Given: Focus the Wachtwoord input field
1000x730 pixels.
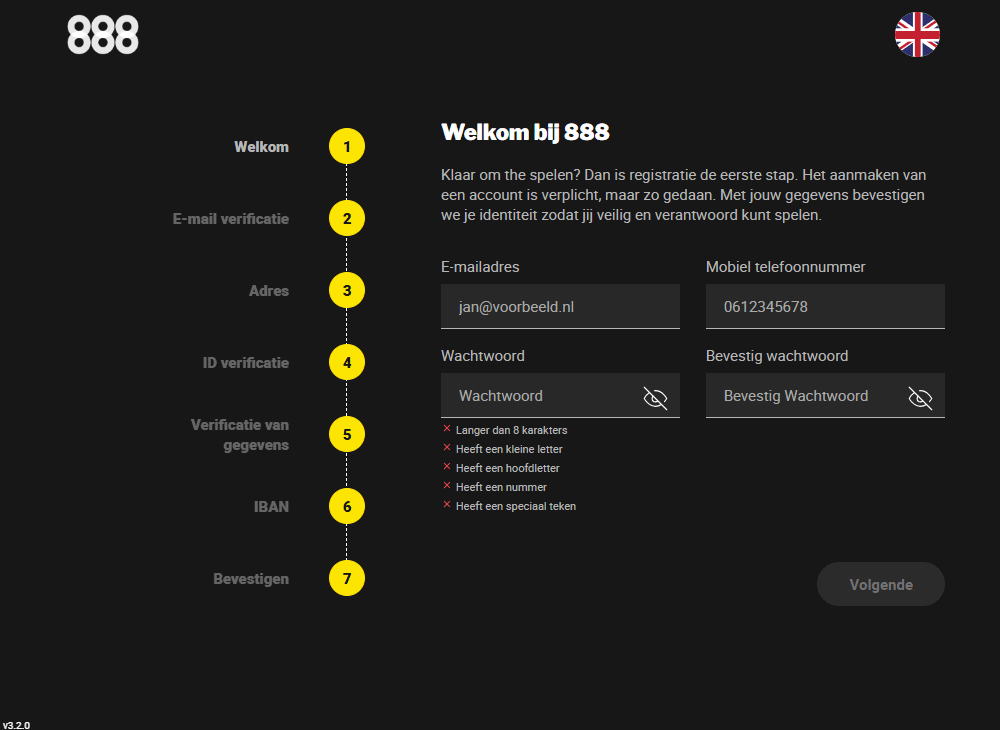Looking at the screenshot, I should coord(561,396).
